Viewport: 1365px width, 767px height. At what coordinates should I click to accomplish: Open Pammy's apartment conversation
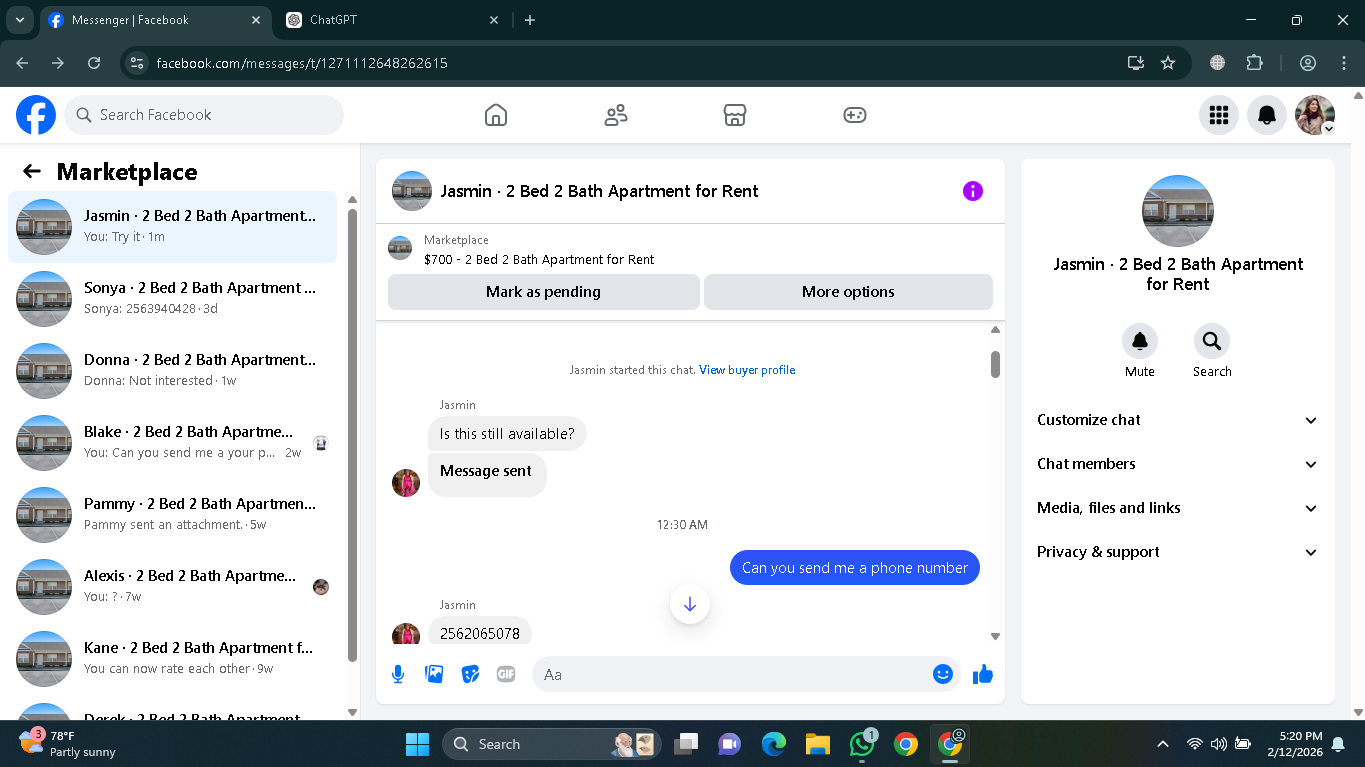172,515
